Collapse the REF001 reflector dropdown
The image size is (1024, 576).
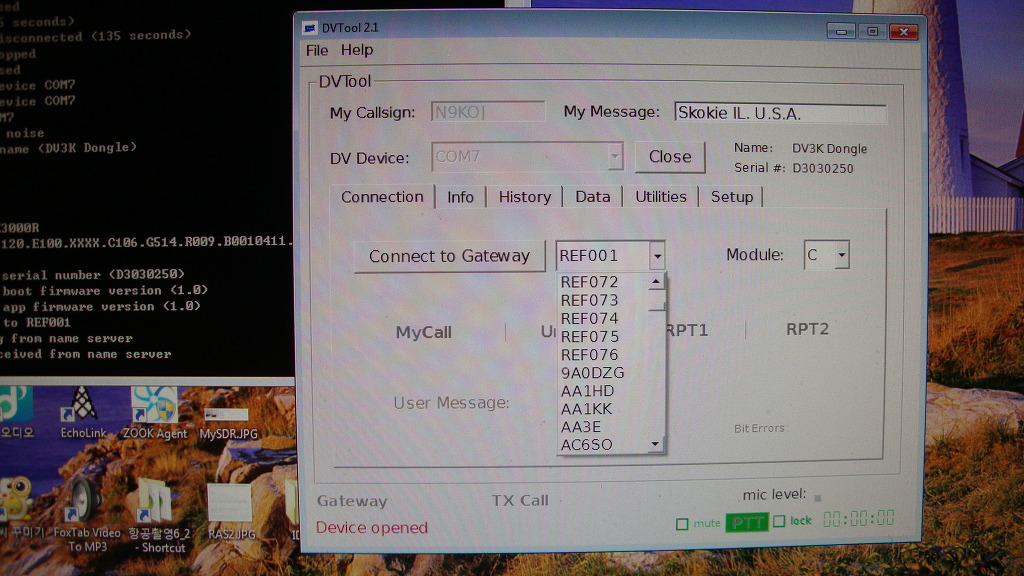coord(658,256)
